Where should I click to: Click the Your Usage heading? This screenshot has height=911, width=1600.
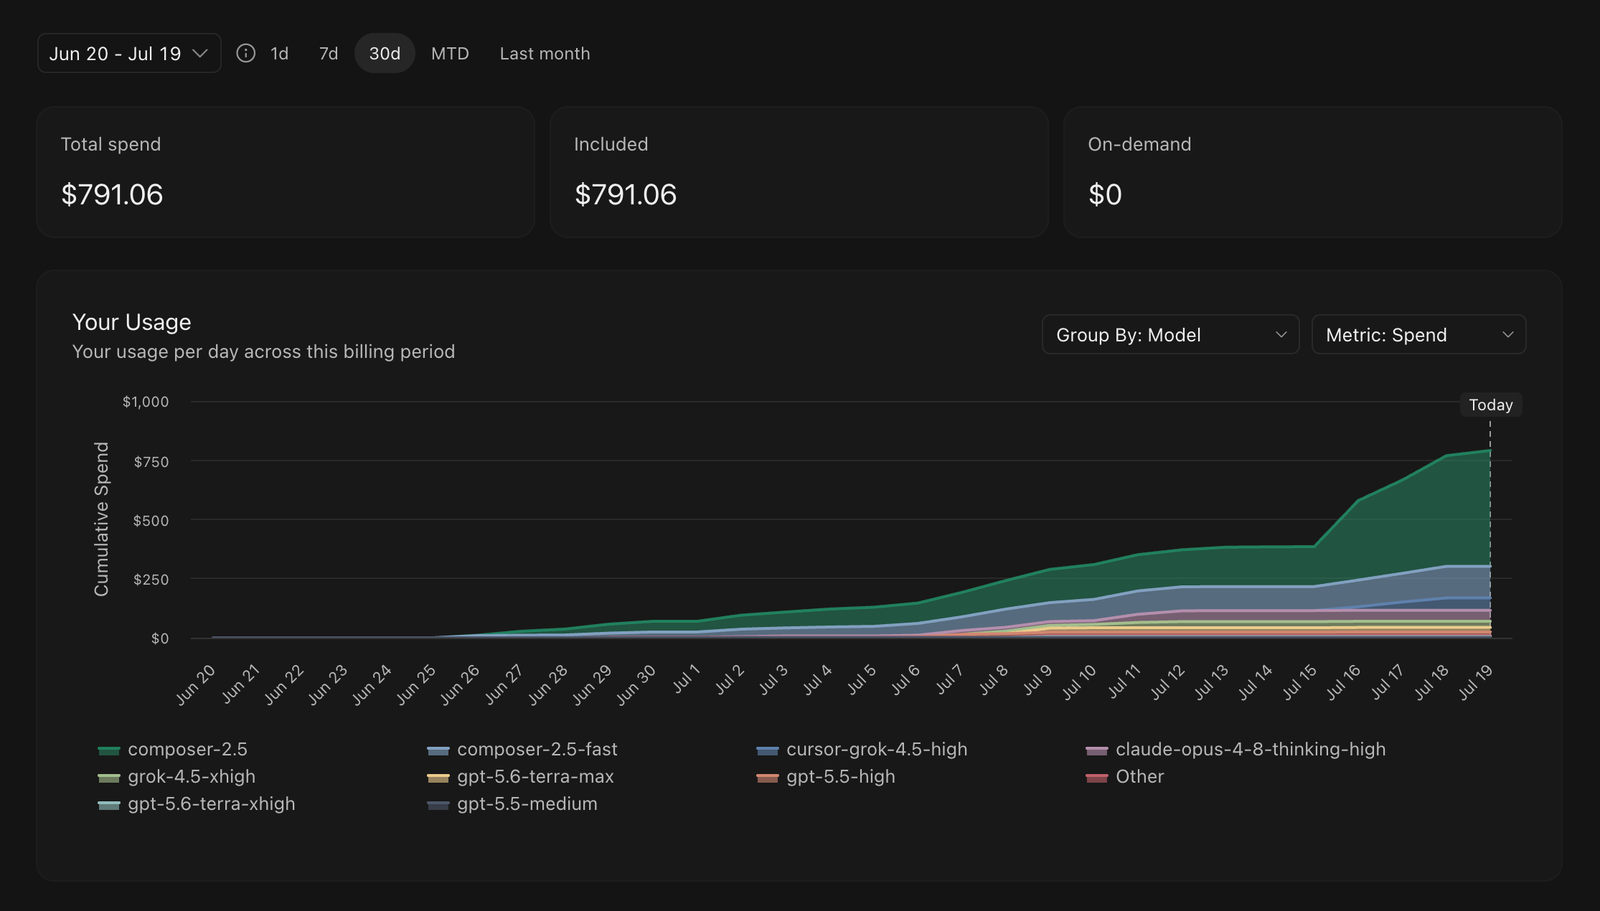click(x=132, y=322)
